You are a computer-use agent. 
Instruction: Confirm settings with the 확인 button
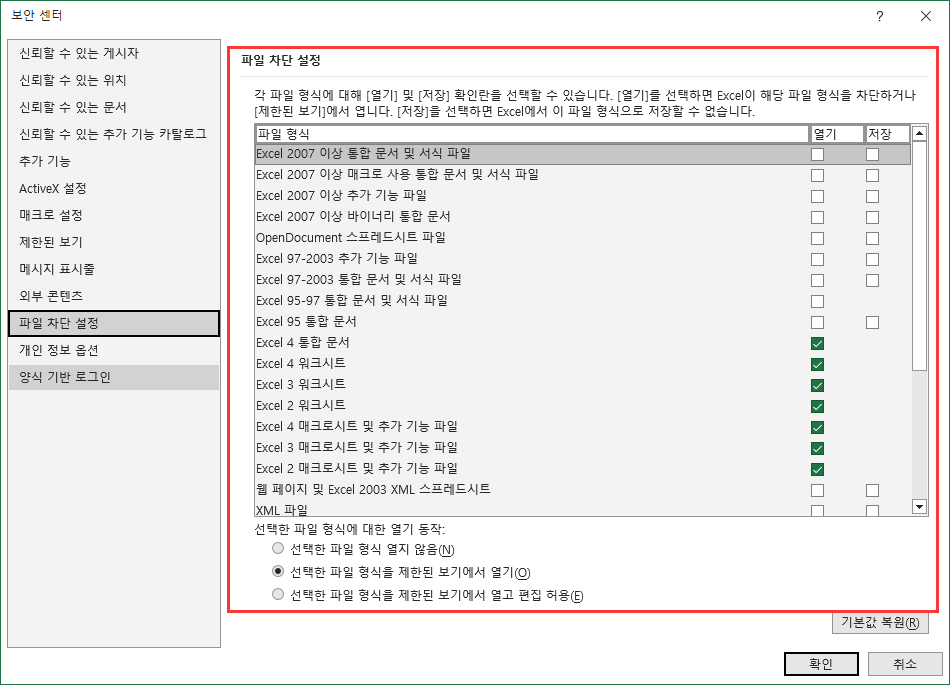point(820,663)
